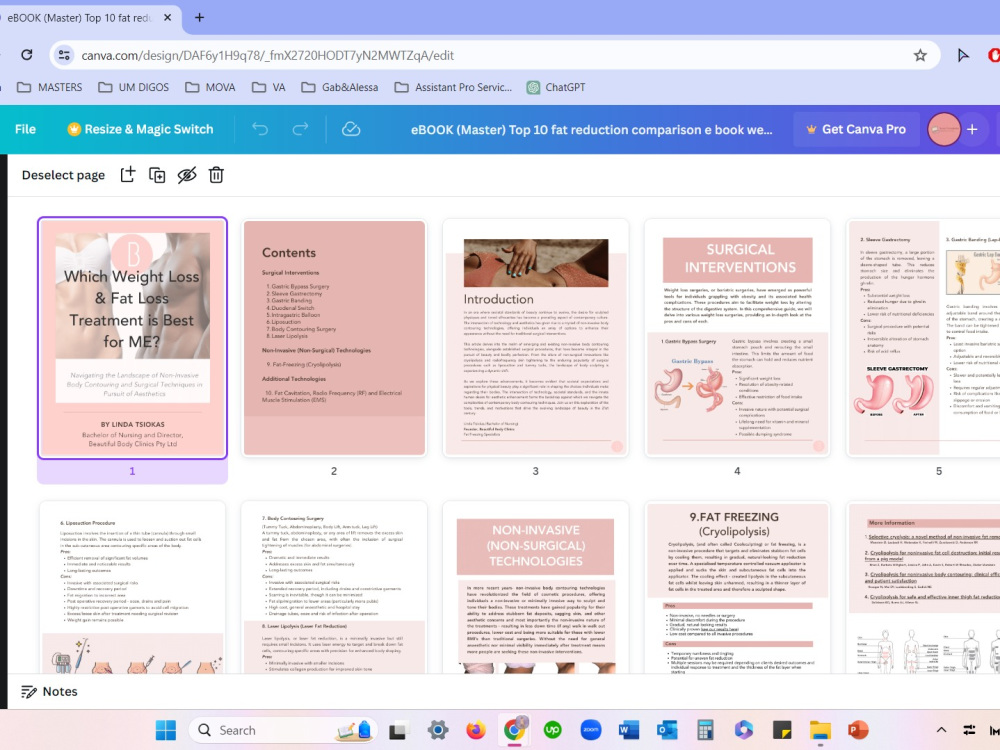Open Task View in the taskbar

point(399,730)
